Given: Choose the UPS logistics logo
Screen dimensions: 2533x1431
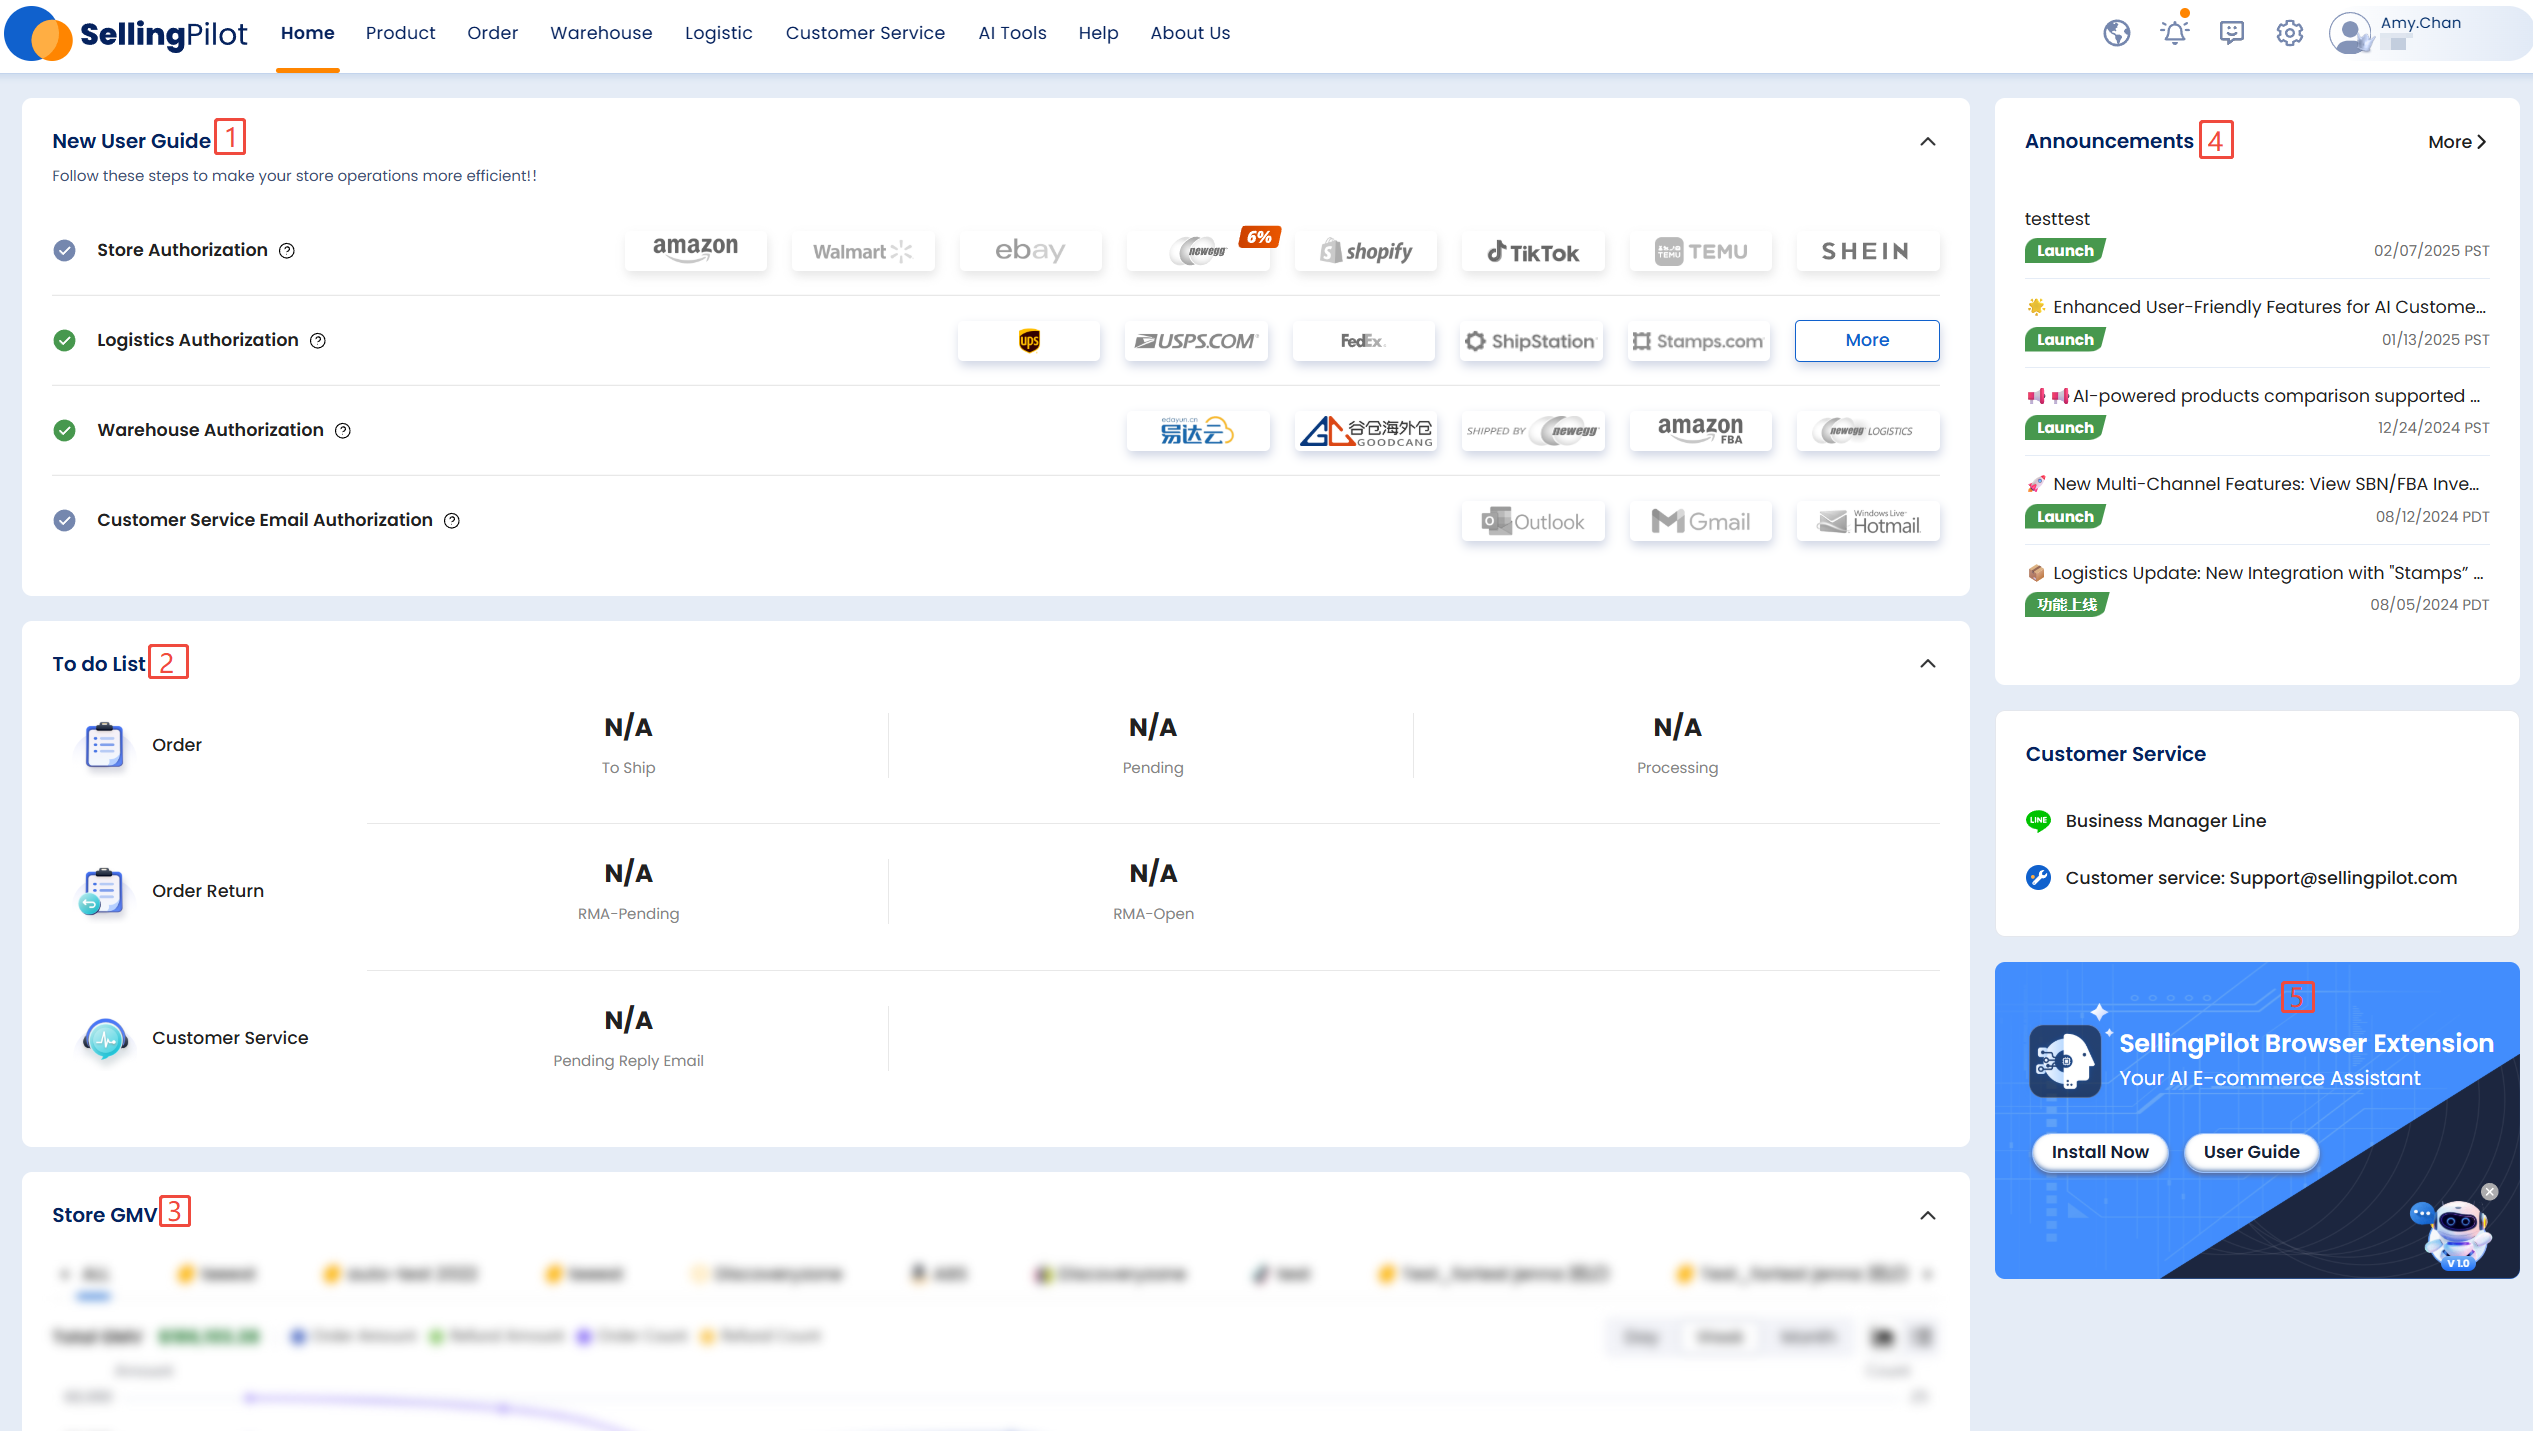Looking at the screenshot, I should coord(1029,341).
